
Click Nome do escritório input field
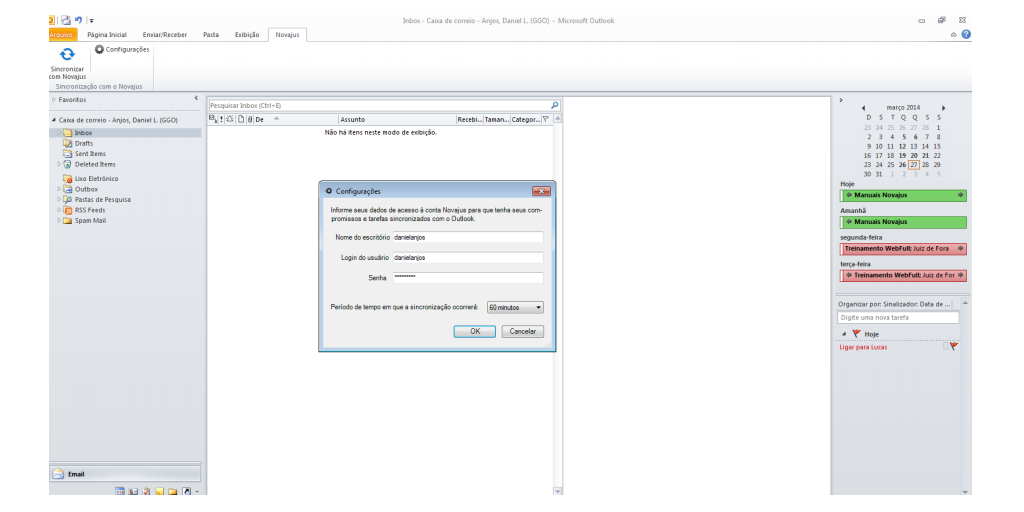click(467, 237)
